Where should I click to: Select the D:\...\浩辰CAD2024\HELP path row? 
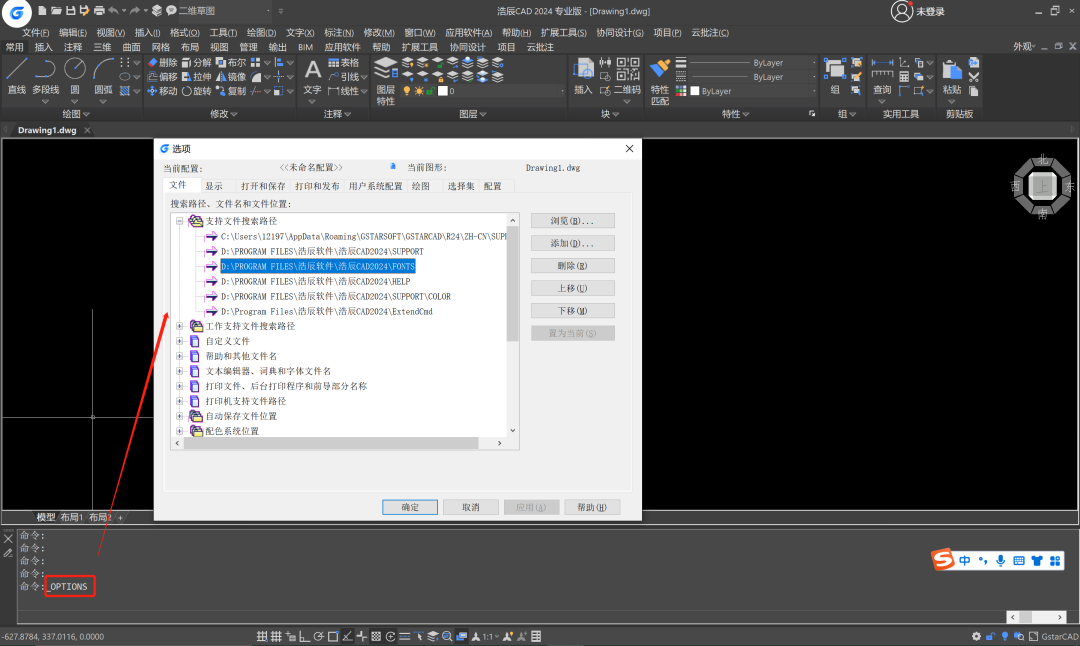315,281
